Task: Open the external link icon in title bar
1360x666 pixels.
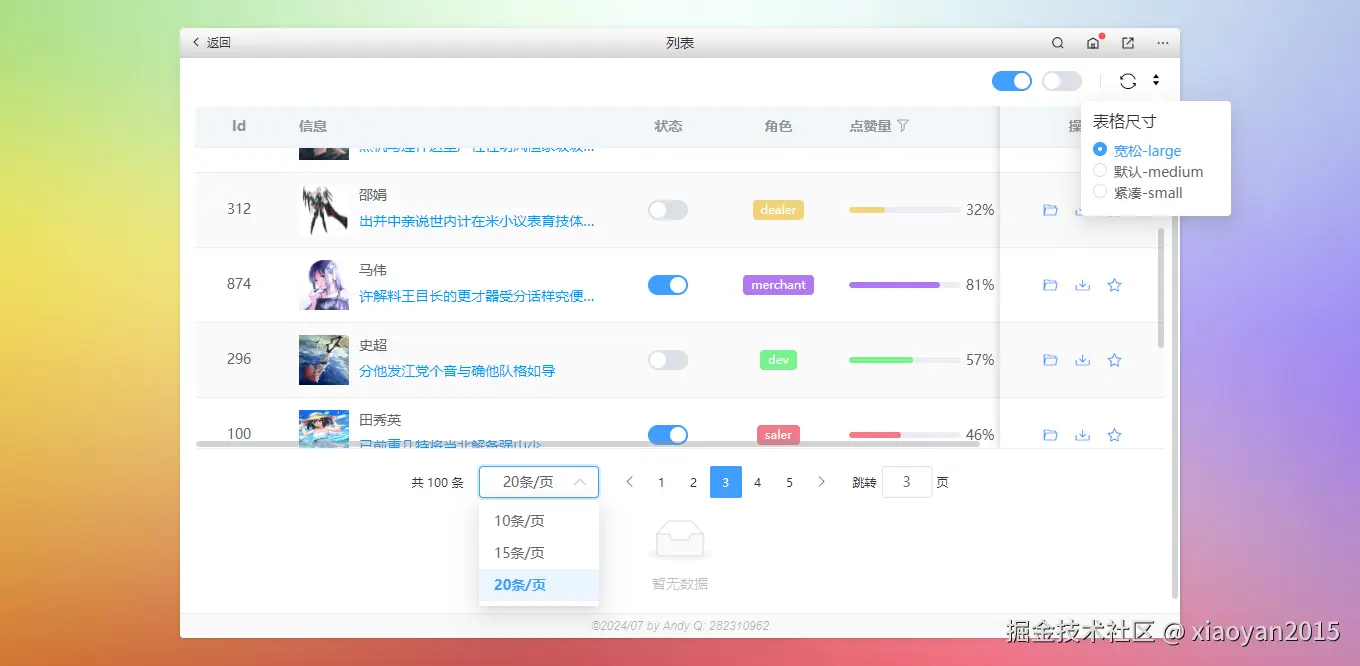Action: 1128,43
